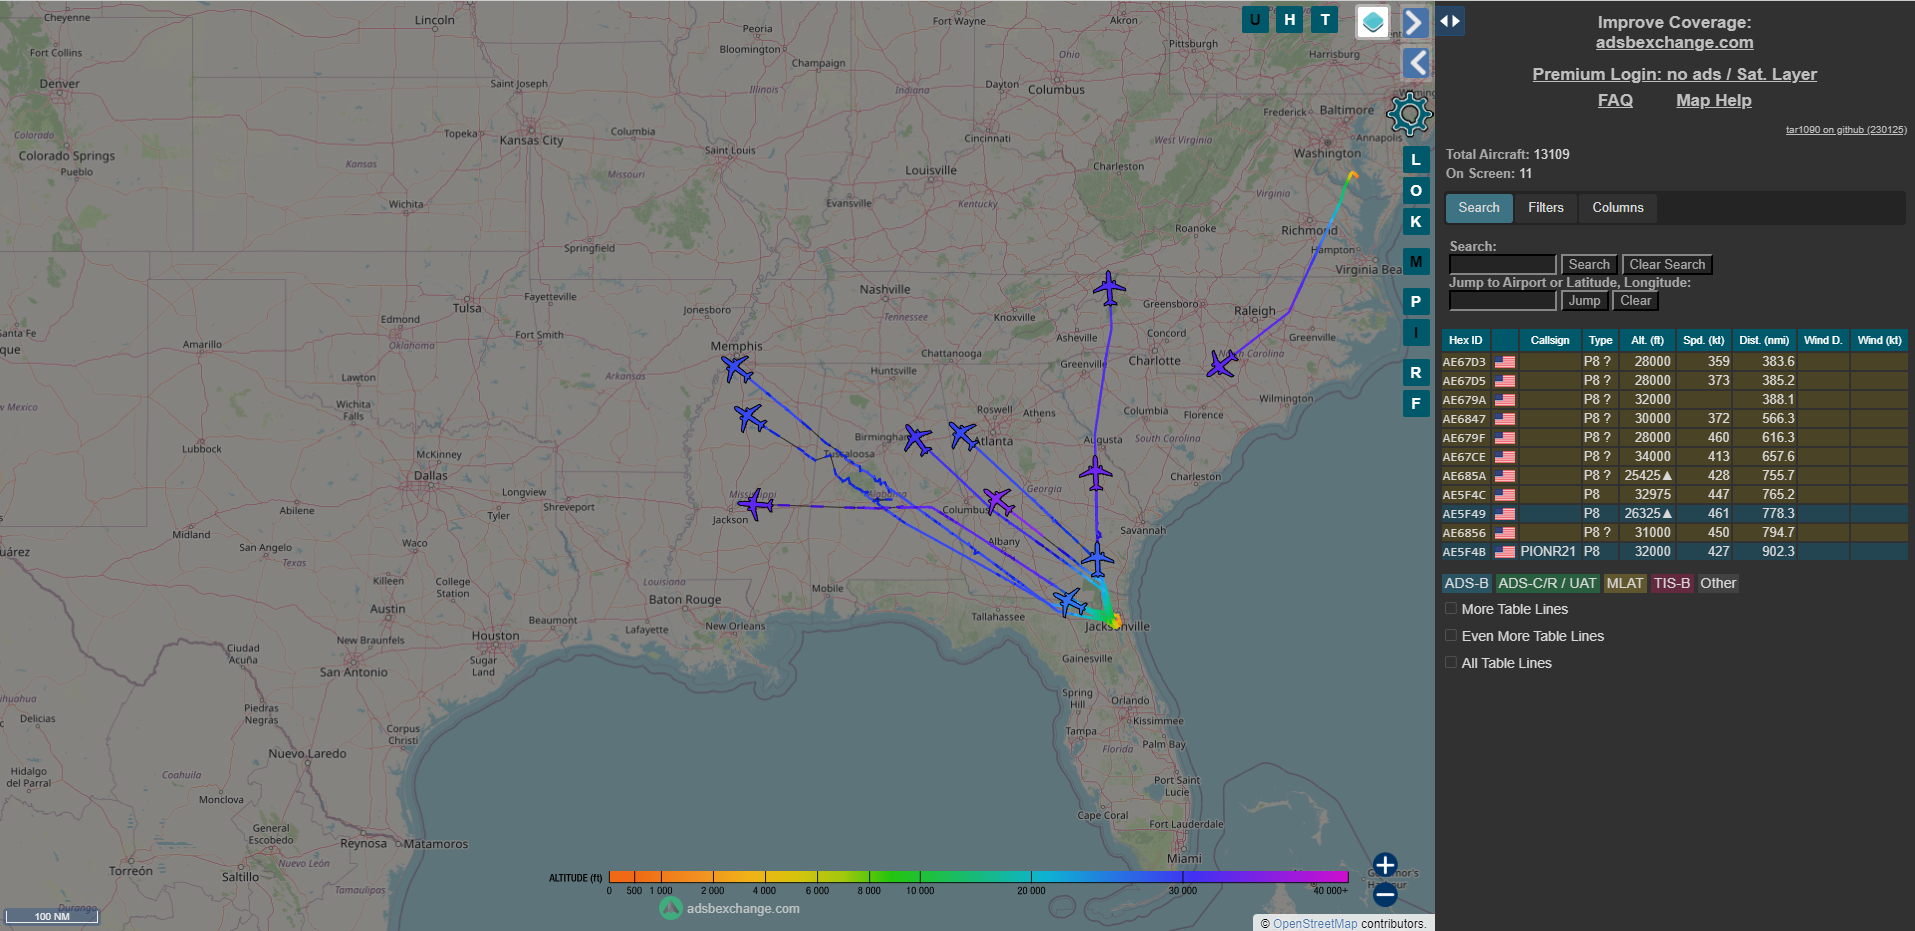The height and width of the screenshot is (931, 1915).
Task: Click the Other source legend
Action: [1718, 584]
